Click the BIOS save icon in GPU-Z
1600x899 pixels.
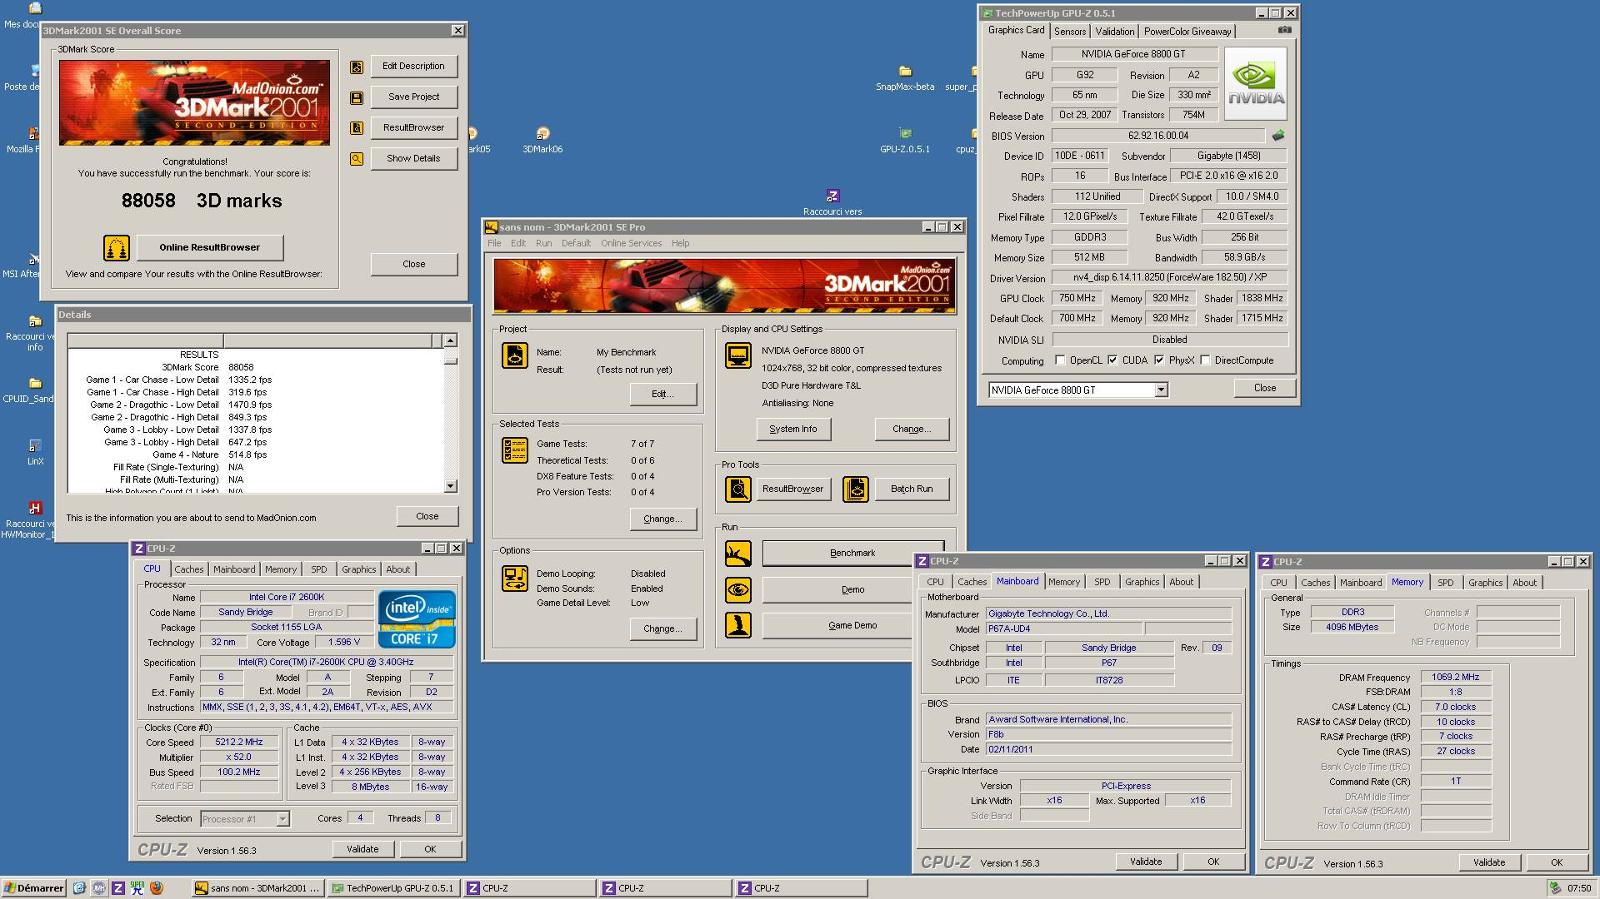click(1277, 136)
